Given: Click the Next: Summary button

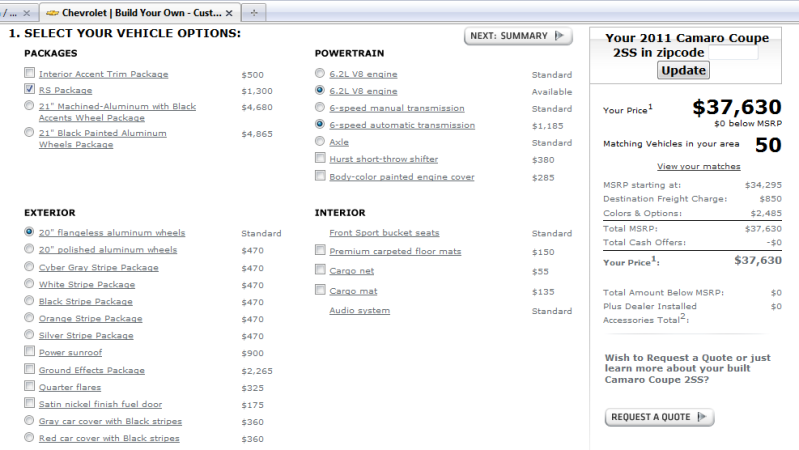Looking at the screenshot, I should pos(518,36).
